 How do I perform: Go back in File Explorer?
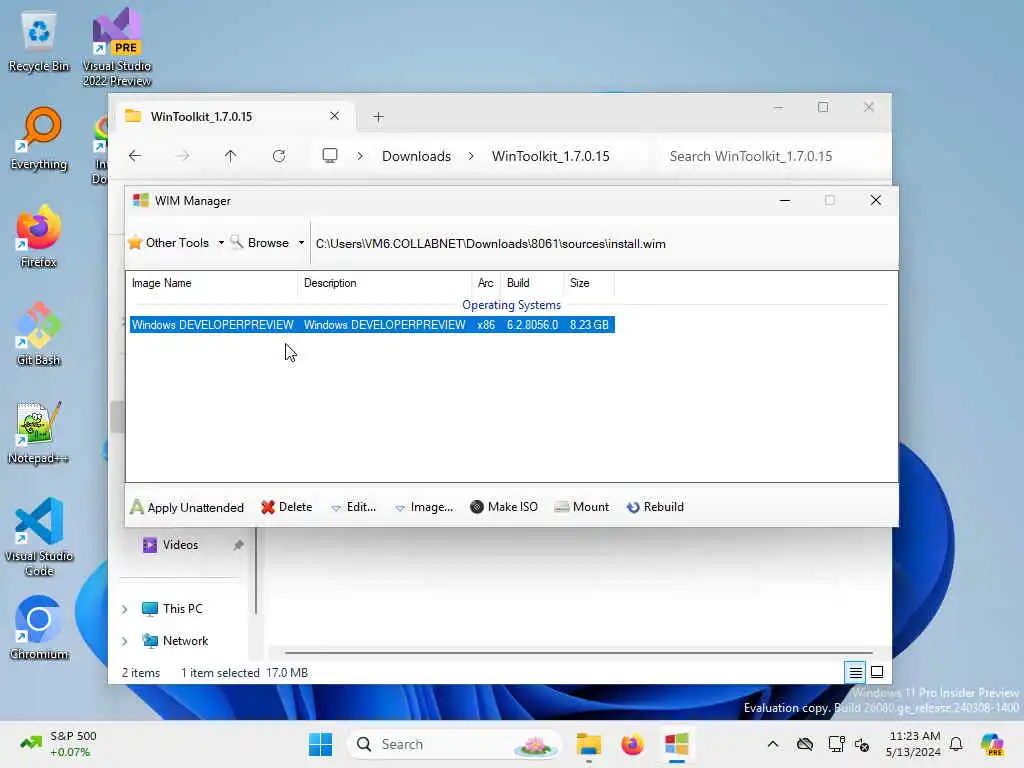[x=135, y=156]
